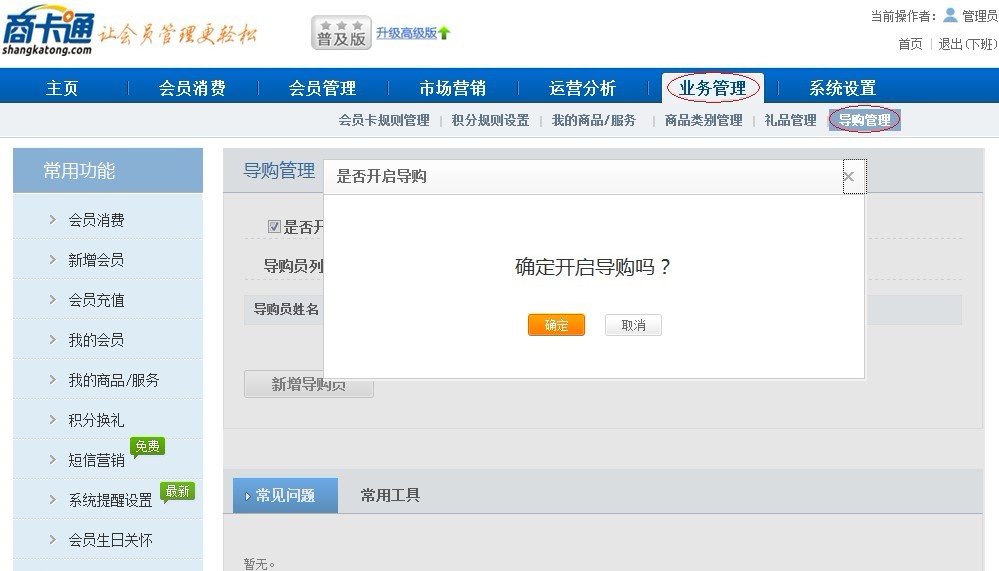Close the 是否开启导购 dialog

(848, 177)
